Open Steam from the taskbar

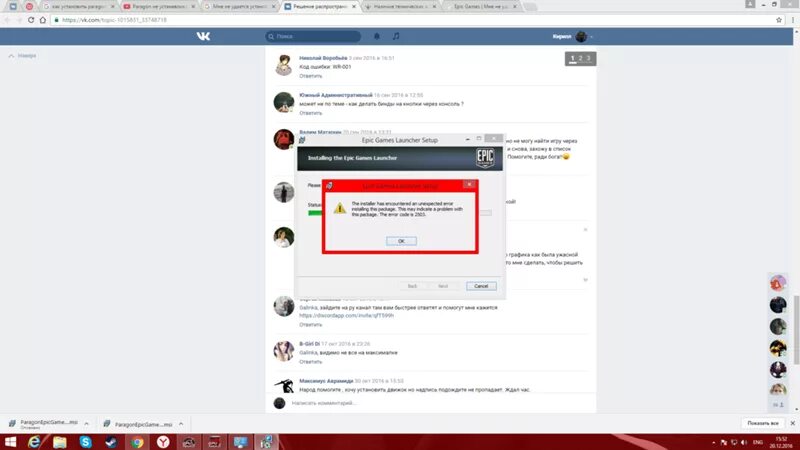pyautogui.click(x=111, y=442)
